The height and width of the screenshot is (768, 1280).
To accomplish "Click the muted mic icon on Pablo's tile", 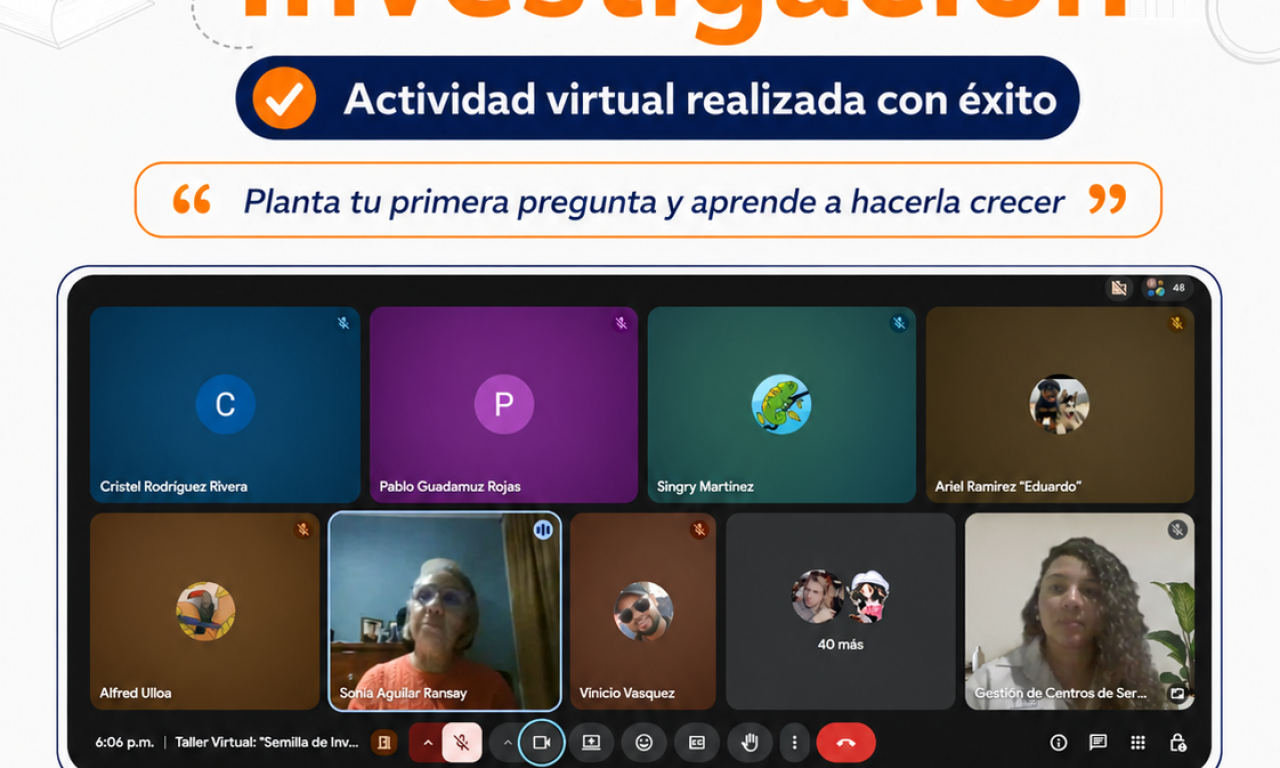I will [621, 323].
